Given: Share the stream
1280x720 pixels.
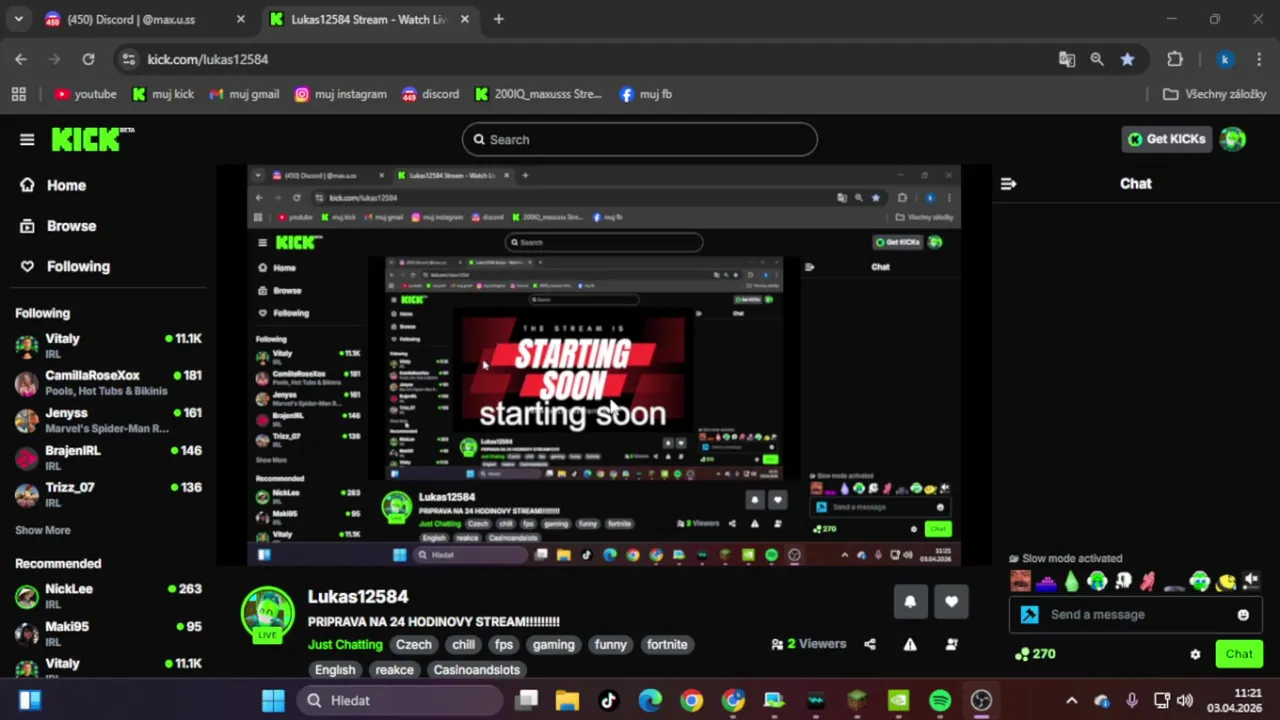Looking at the screenshot, I should [x=870, y=645].
